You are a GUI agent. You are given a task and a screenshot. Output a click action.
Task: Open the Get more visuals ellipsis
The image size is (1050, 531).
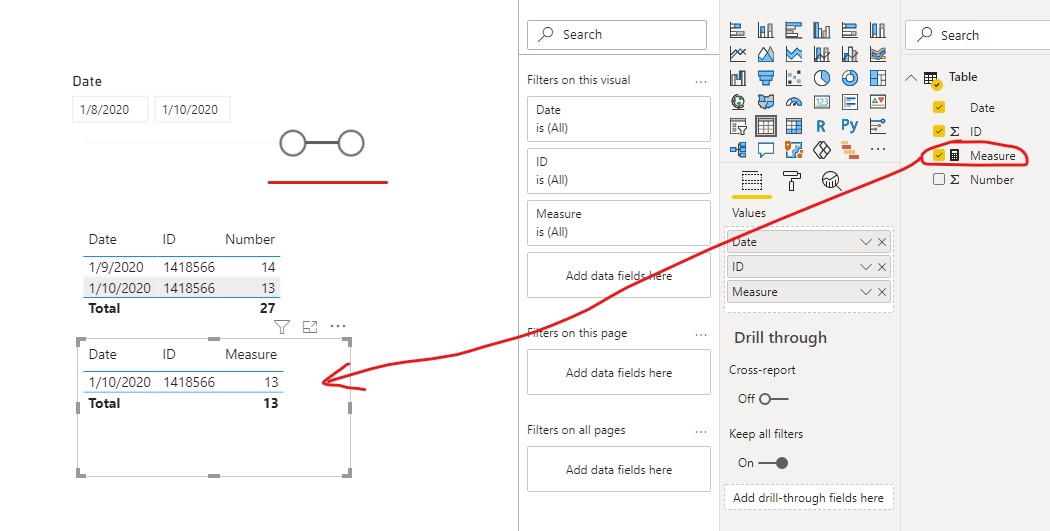pos(878,149)
